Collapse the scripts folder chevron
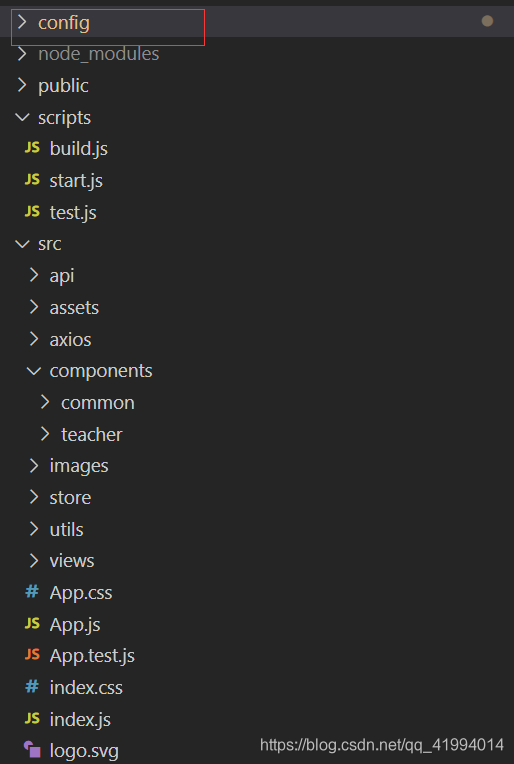 (x=22, y=117)
